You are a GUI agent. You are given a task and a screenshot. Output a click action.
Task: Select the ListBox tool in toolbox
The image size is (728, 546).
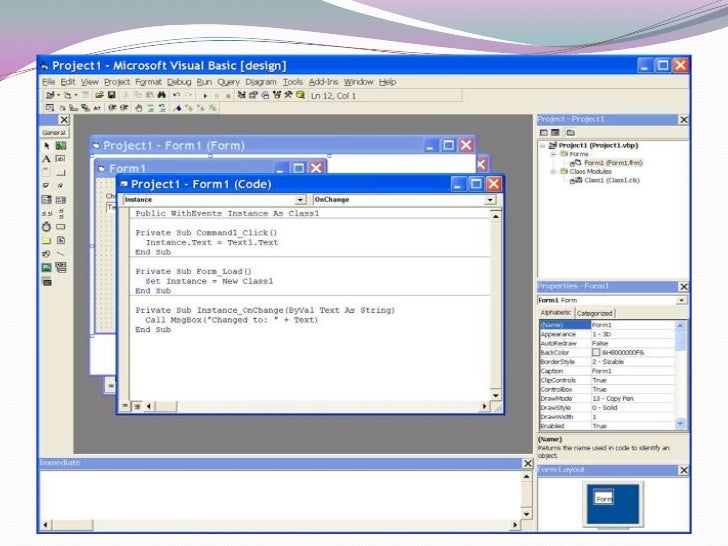click(x=61, y=200)
